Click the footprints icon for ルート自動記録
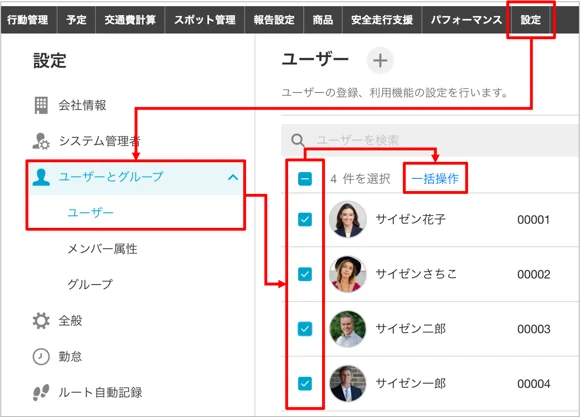Screen dimensions: 580x417 pyautogui.click(x=41, y=392)
